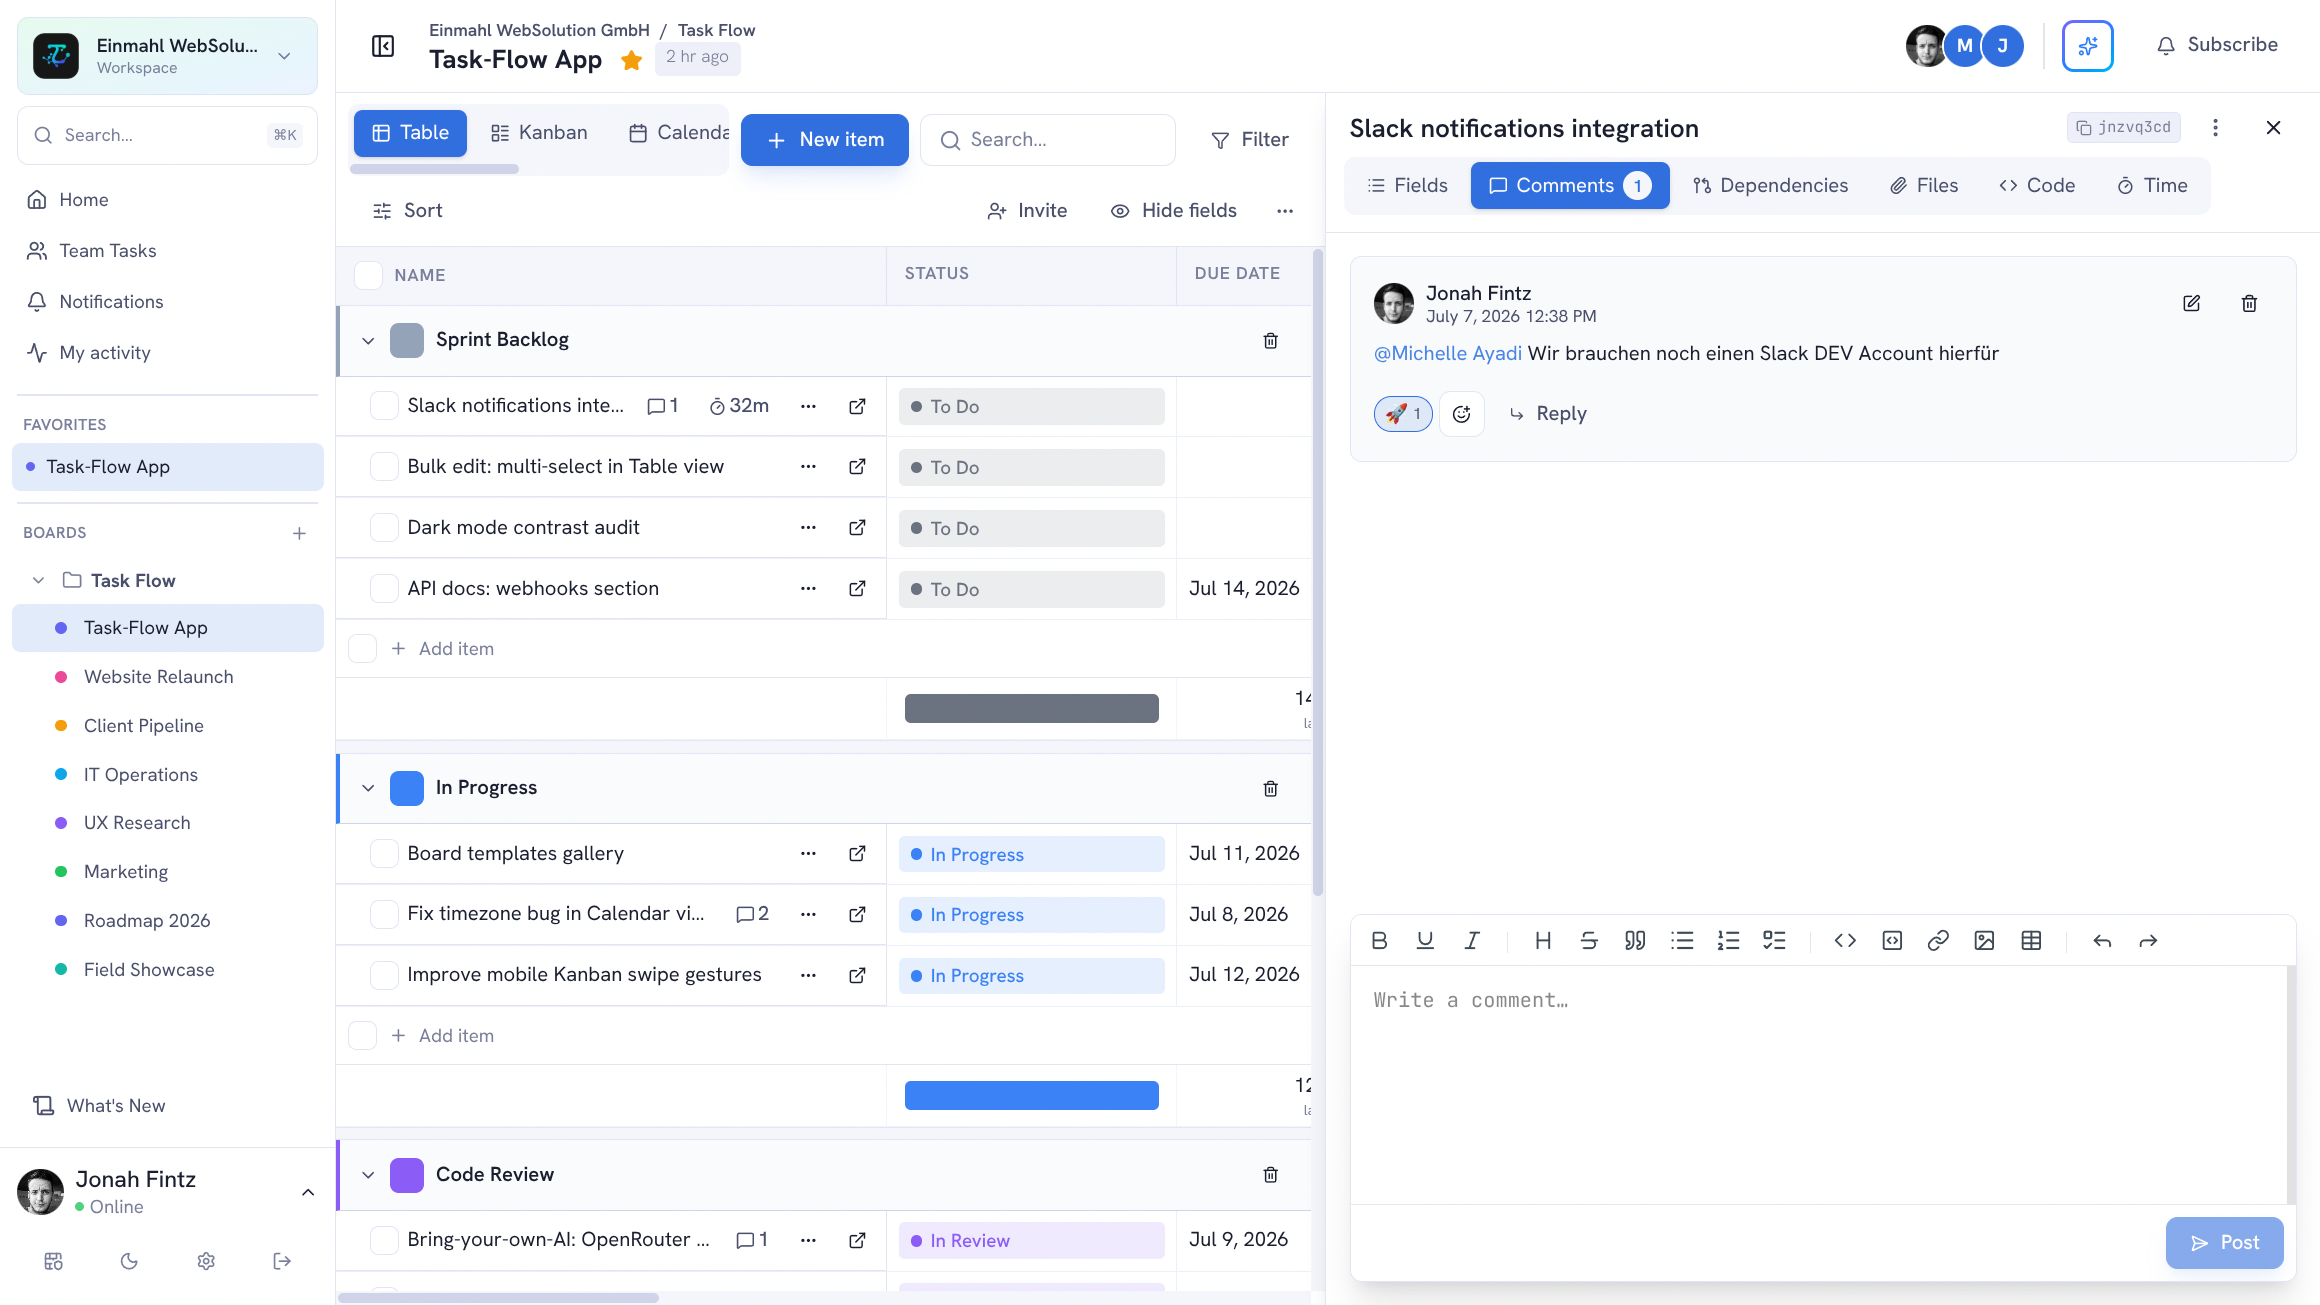Check the Dark mode contrast audit row
The height and width of the screenshot is (1305, 2320).
point(384,528)
